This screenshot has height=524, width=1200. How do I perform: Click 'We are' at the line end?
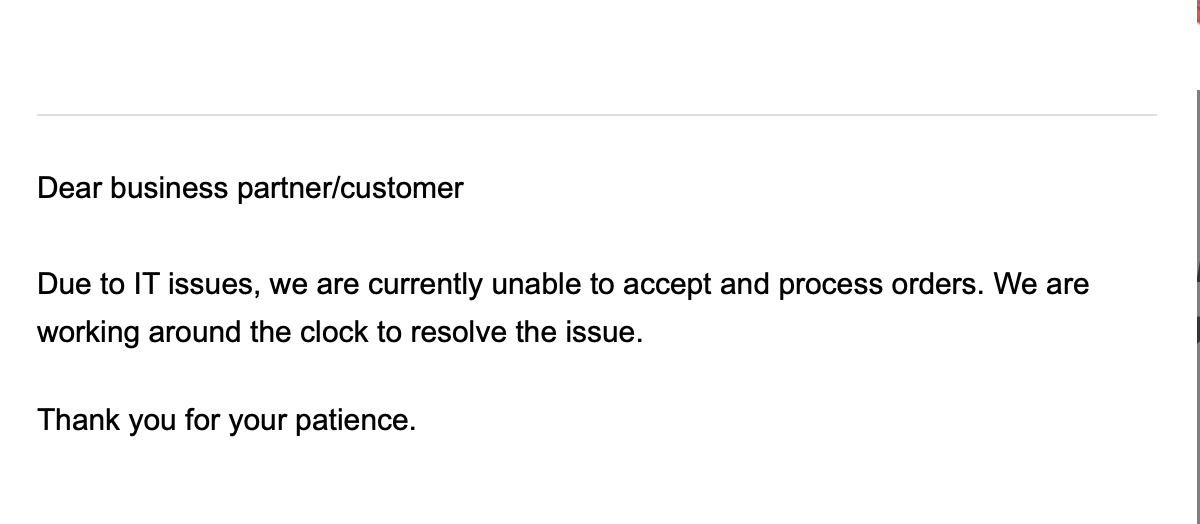[x=1042, y=285]
